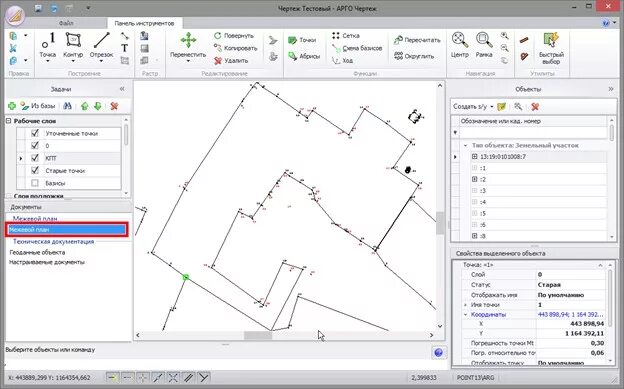Click the Сетка grid function
The height and width of the screenshot is (389, 624).
(x=346, y=35)
